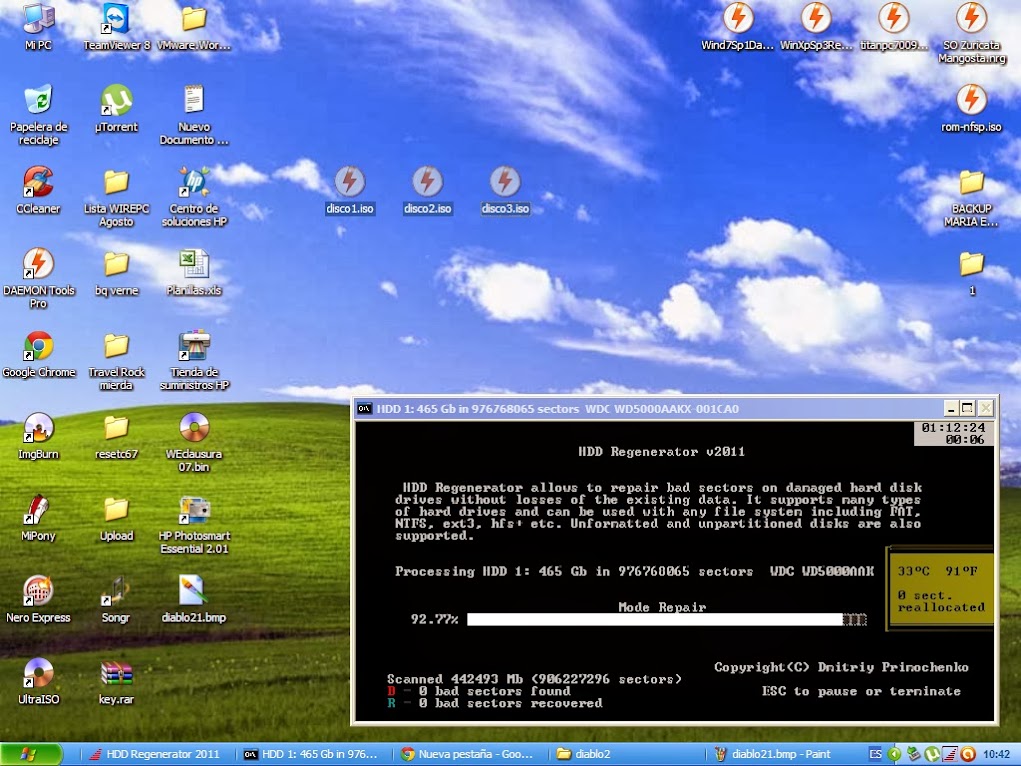Minimize the HDD console window
The width and height of the screenshot is (1021, 766).
pos(951,408)
